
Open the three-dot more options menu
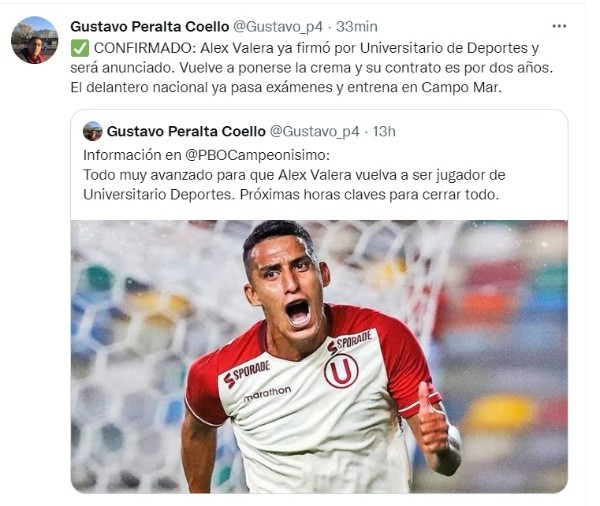click(559, 26)
